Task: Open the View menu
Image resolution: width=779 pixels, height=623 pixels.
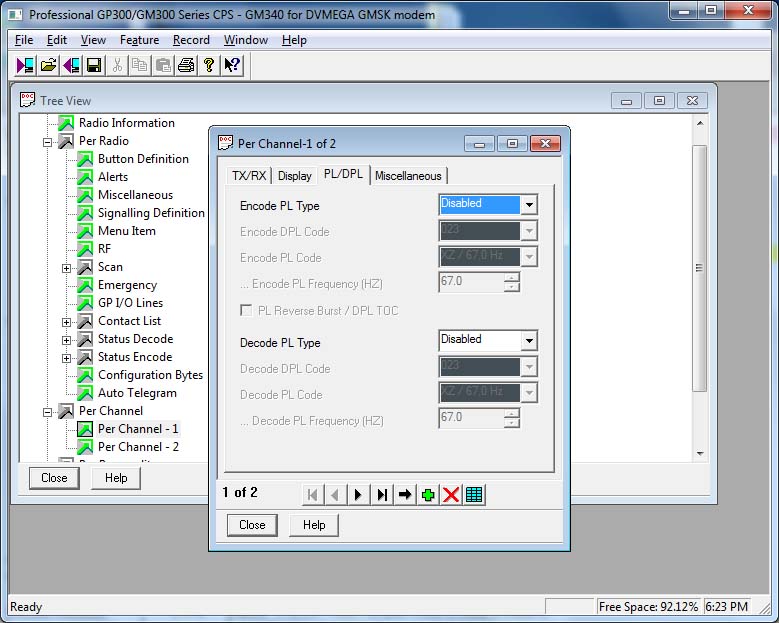Action: point(93,40)
